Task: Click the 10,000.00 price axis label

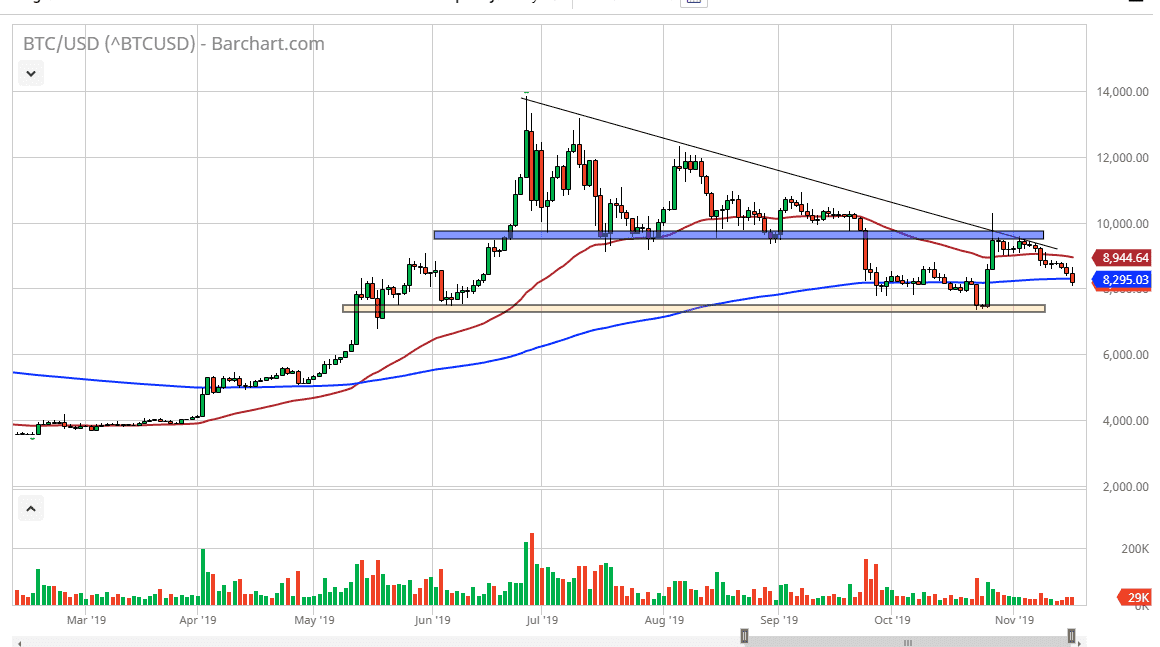Action: pos(1122,223)
